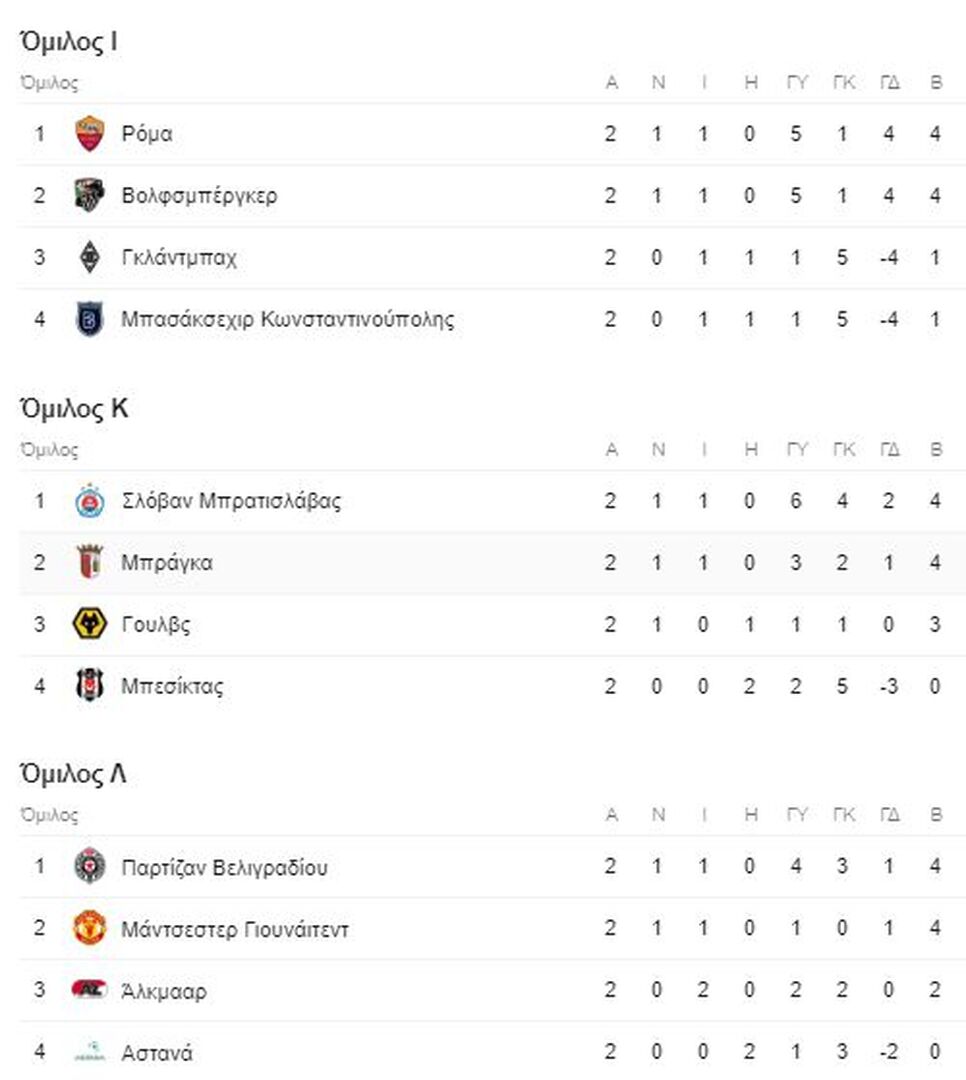Click the Wolves wolf-head logo
Image resolution: width=966 pixels, height=1080 pixels.
point(90,624)
